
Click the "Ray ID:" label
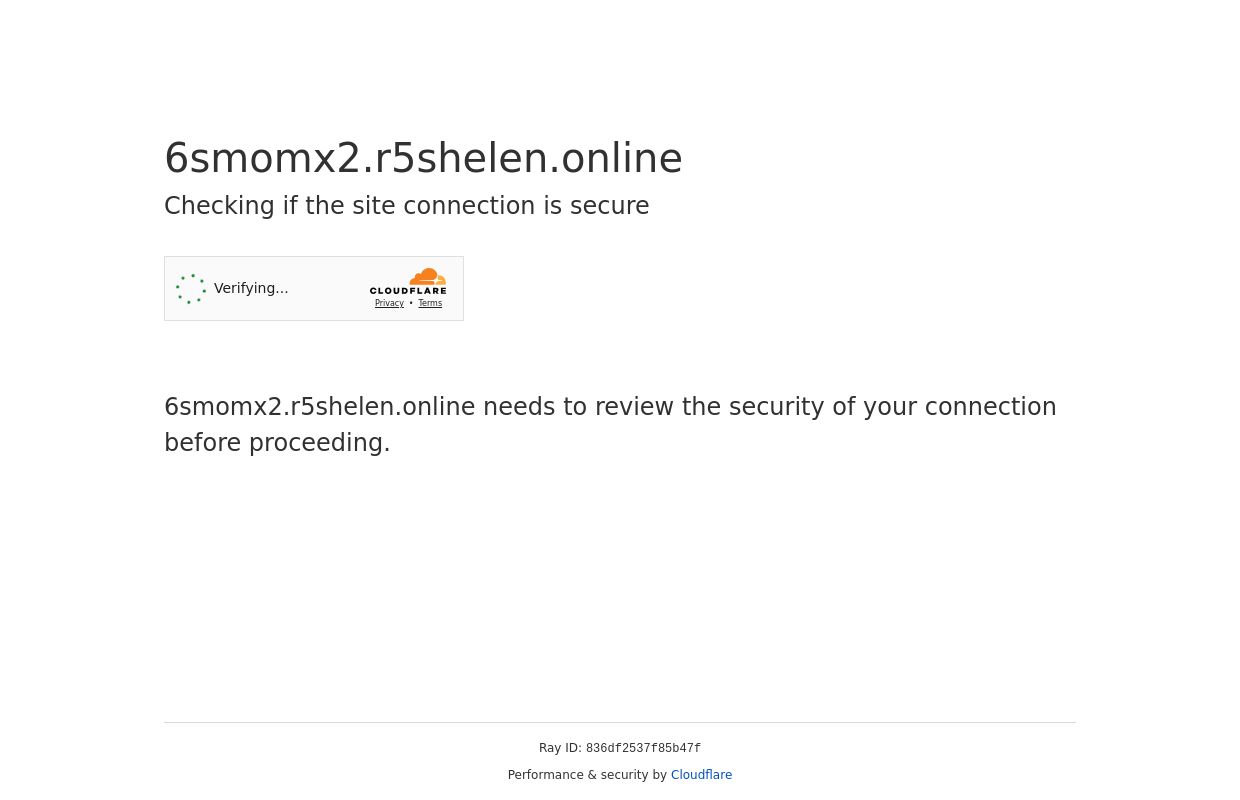[x=560, y=748]
